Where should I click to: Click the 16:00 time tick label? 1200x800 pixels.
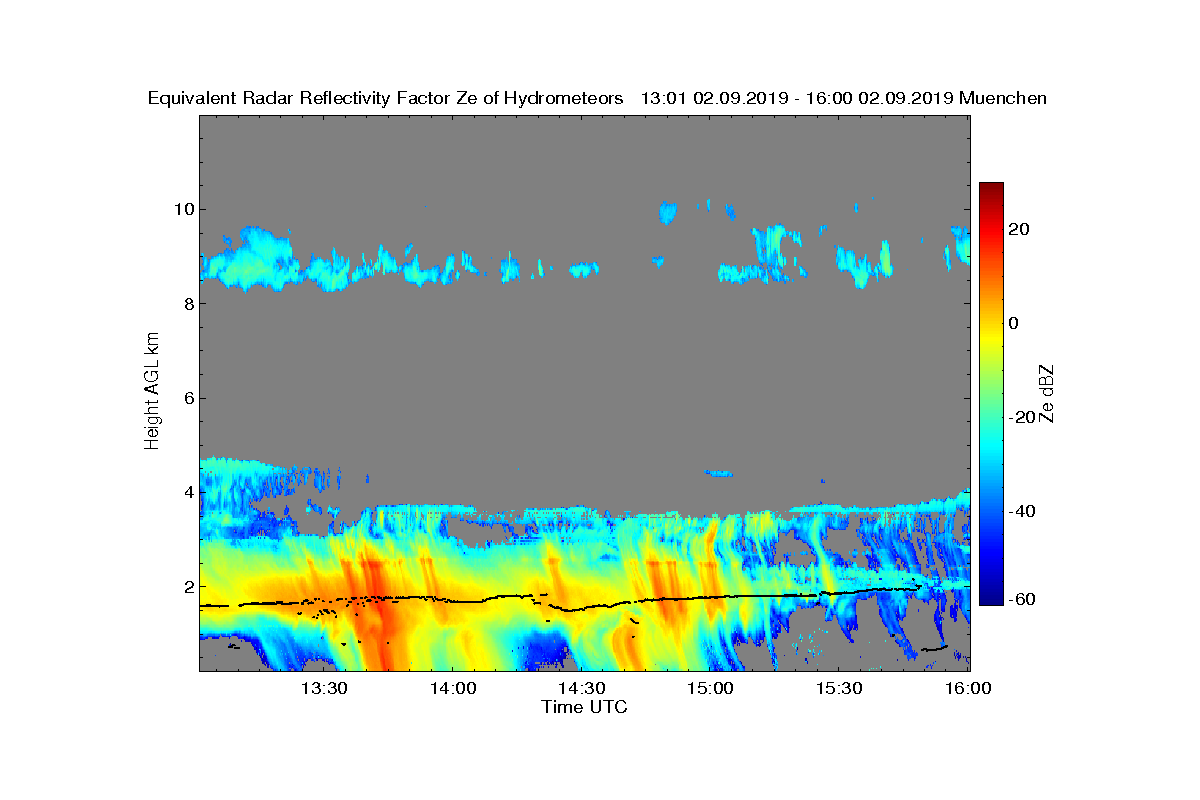(x=969, y=689)
